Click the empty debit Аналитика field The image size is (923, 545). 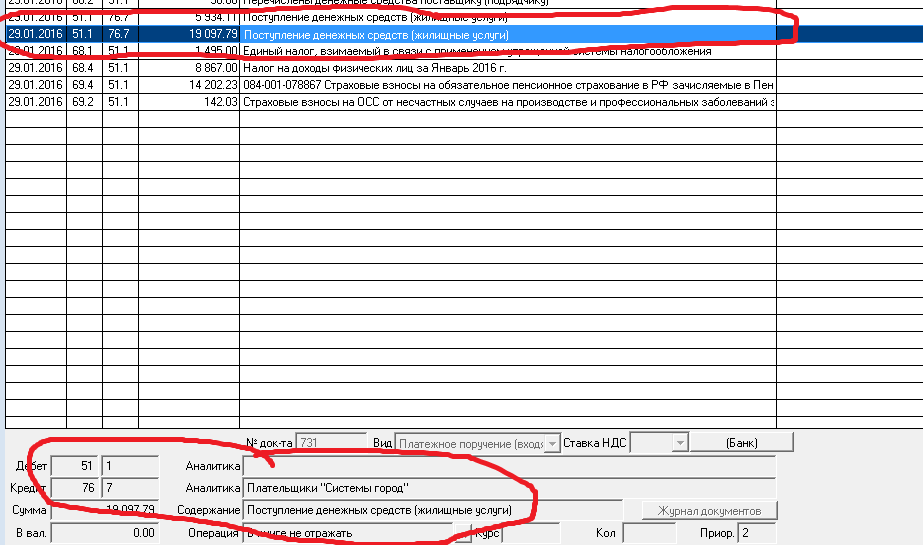510,466
